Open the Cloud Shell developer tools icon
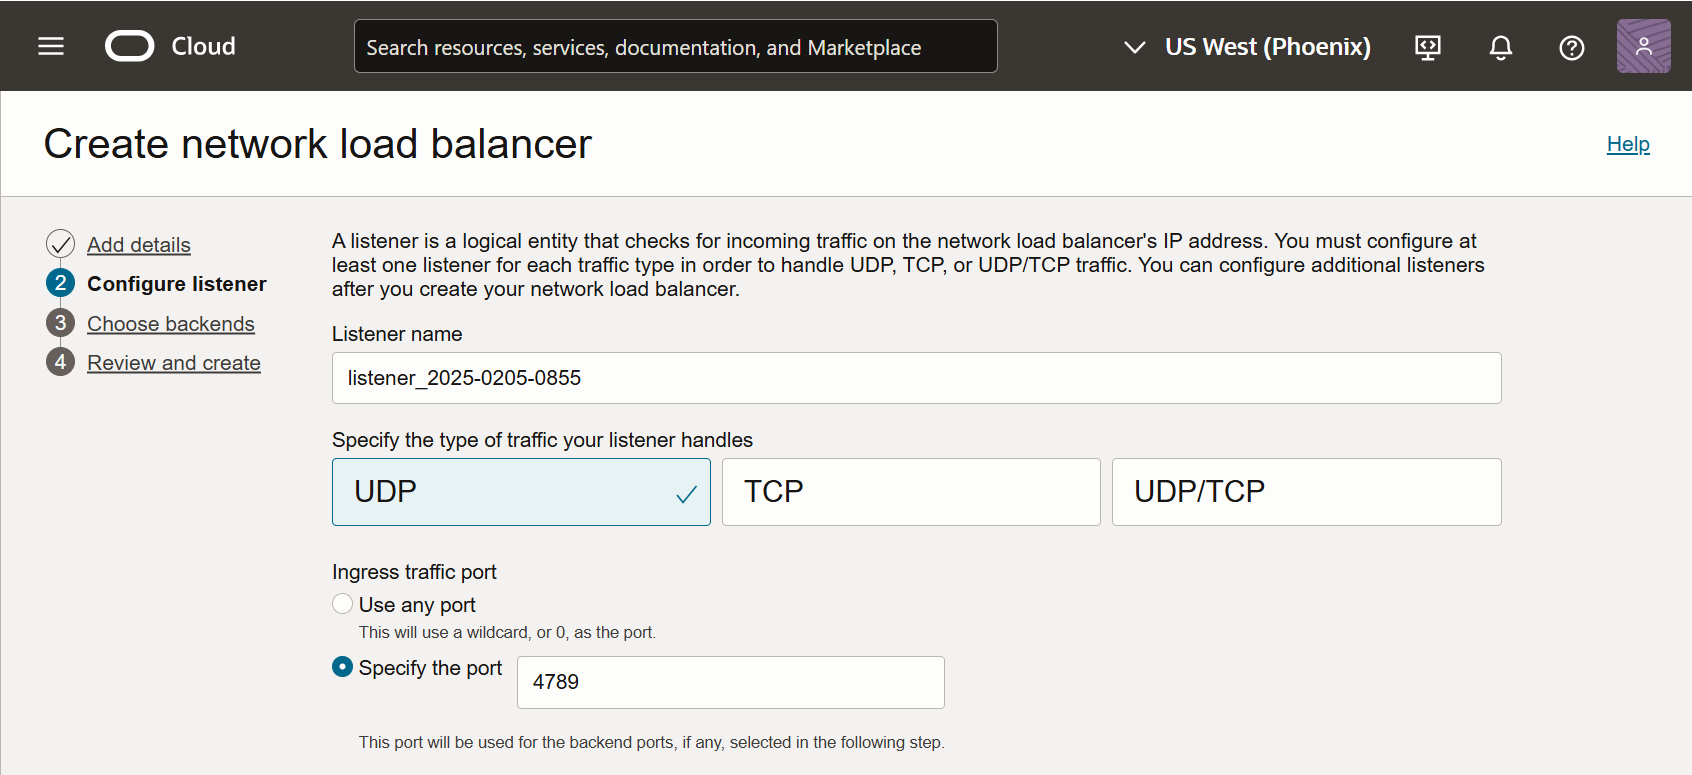Screen dimensions: 1692x775 (x=1428, y=47)
